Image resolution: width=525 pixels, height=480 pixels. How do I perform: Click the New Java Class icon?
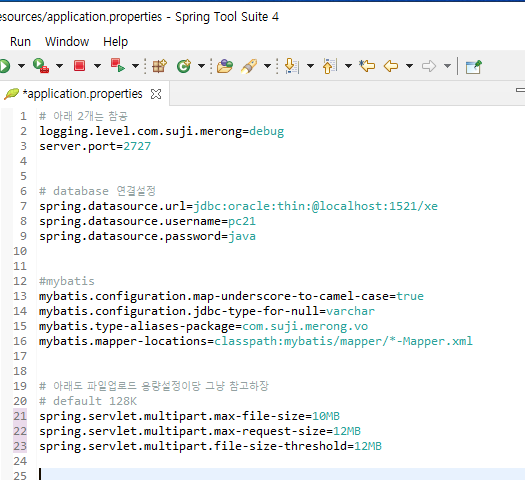pos(184,66)
